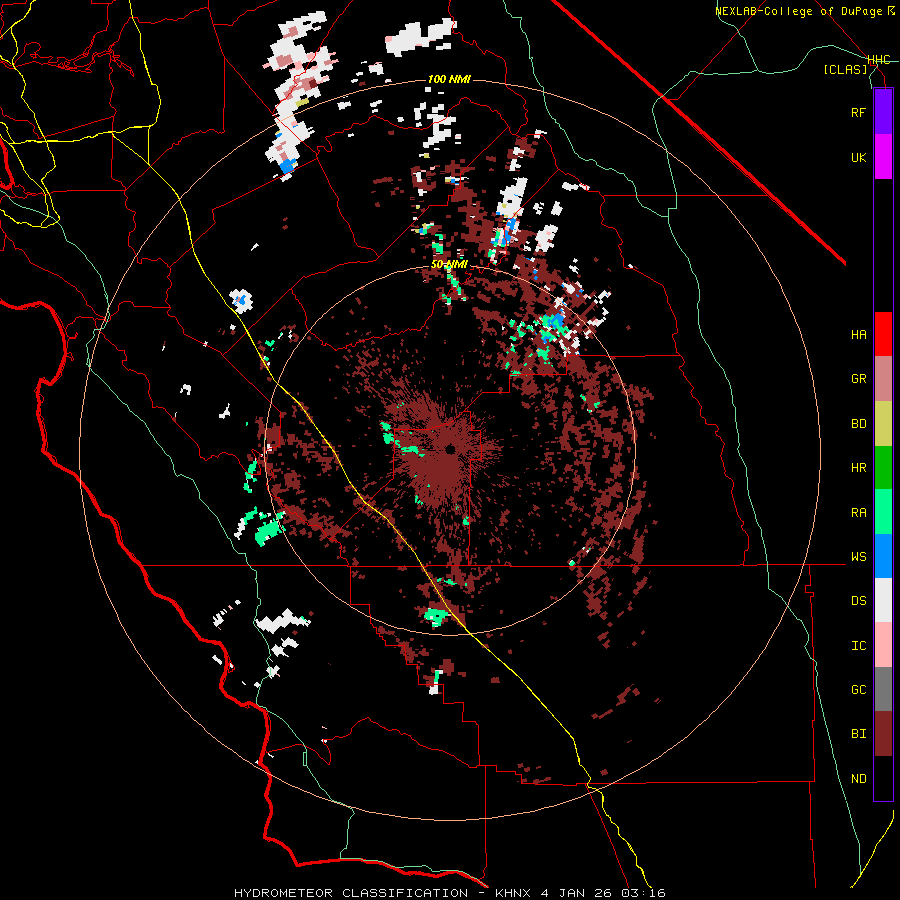Select the GR graupel color swatch
This screenshot has width=900, height=900.
tap(883, 379)
